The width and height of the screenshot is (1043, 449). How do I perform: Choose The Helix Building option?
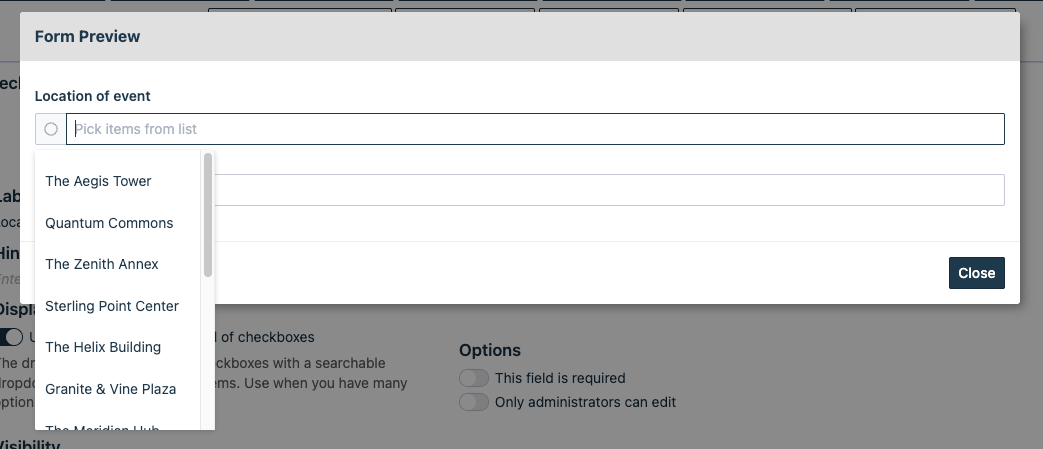pos(103,347)
